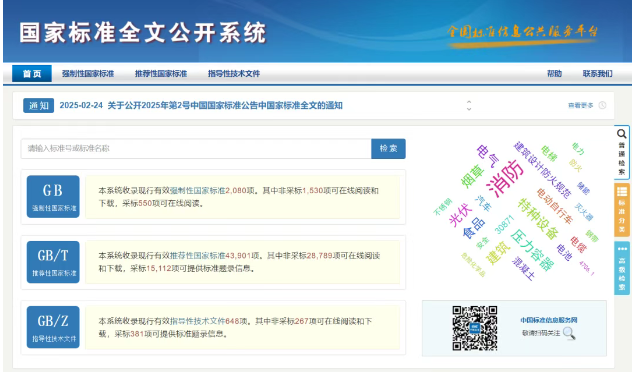Click the 43,901 count in GB/T description

(238, 256)
